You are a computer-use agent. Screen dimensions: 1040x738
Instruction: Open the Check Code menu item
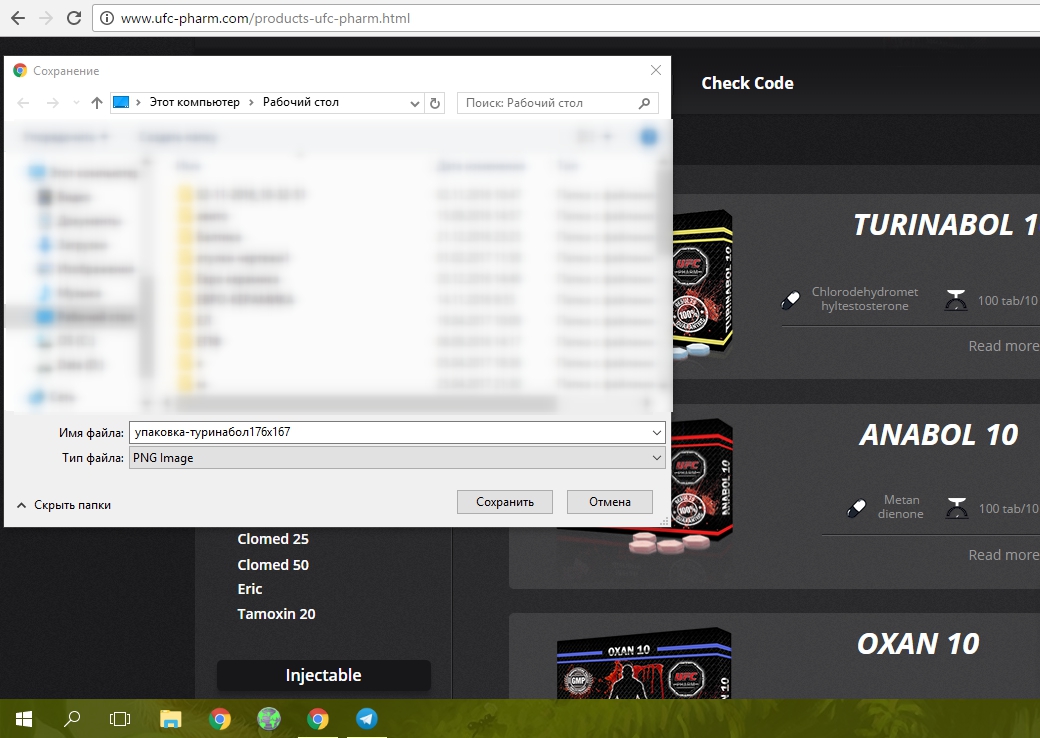(x=747, y=83)
